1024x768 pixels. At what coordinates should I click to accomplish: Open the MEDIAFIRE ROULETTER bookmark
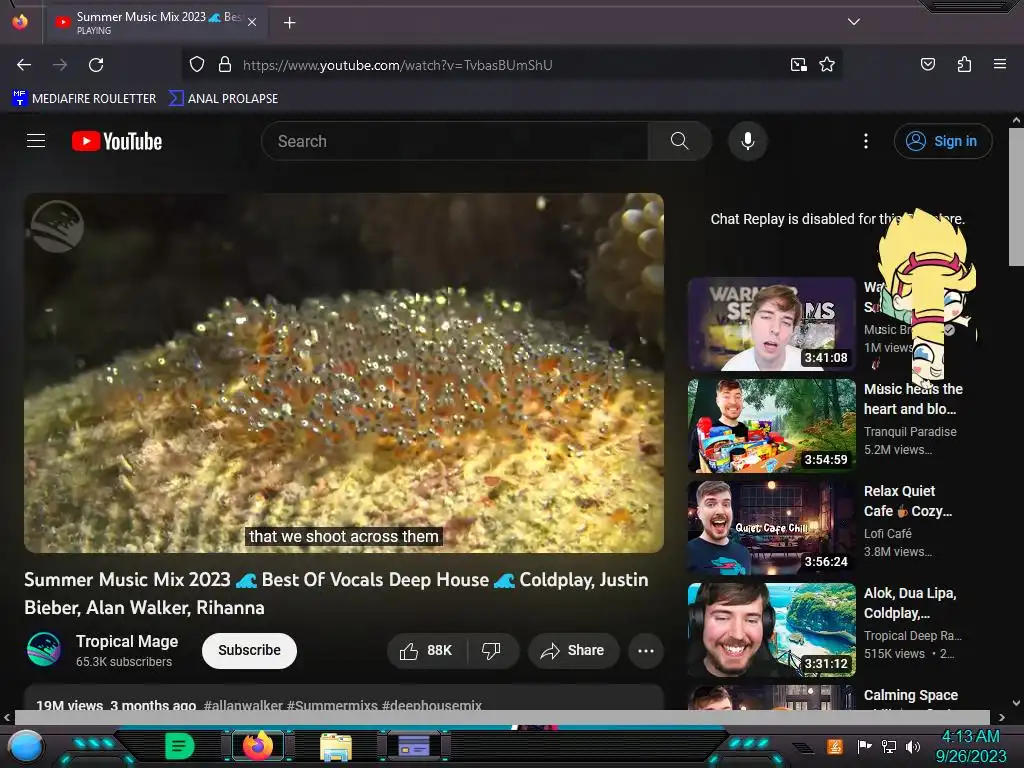pyautogui.click(x=84, y=99)
